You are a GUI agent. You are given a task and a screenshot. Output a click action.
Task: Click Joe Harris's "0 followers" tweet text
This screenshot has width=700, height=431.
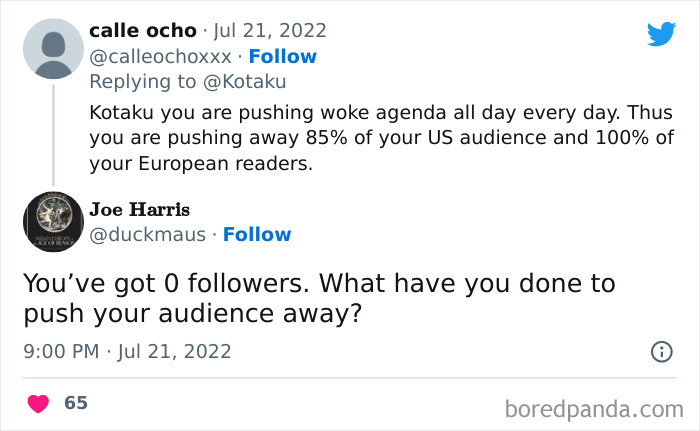pos(319,297)
